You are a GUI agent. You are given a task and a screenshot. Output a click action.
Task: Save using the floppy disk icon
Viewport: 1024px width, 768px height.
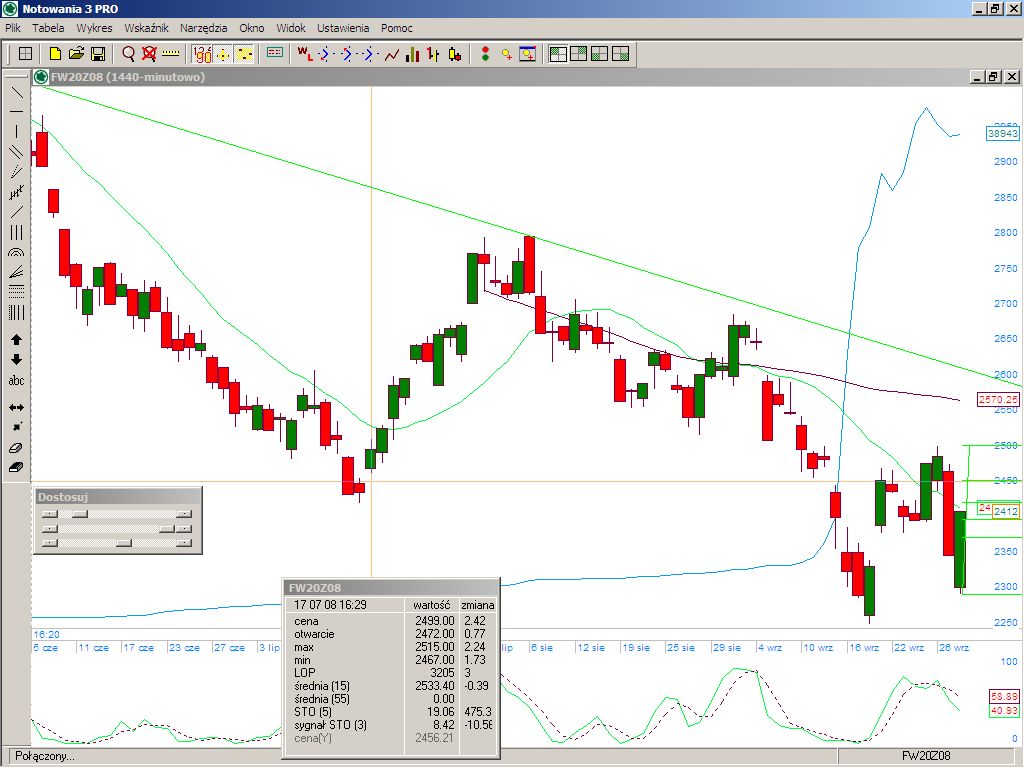click(97, 54)
